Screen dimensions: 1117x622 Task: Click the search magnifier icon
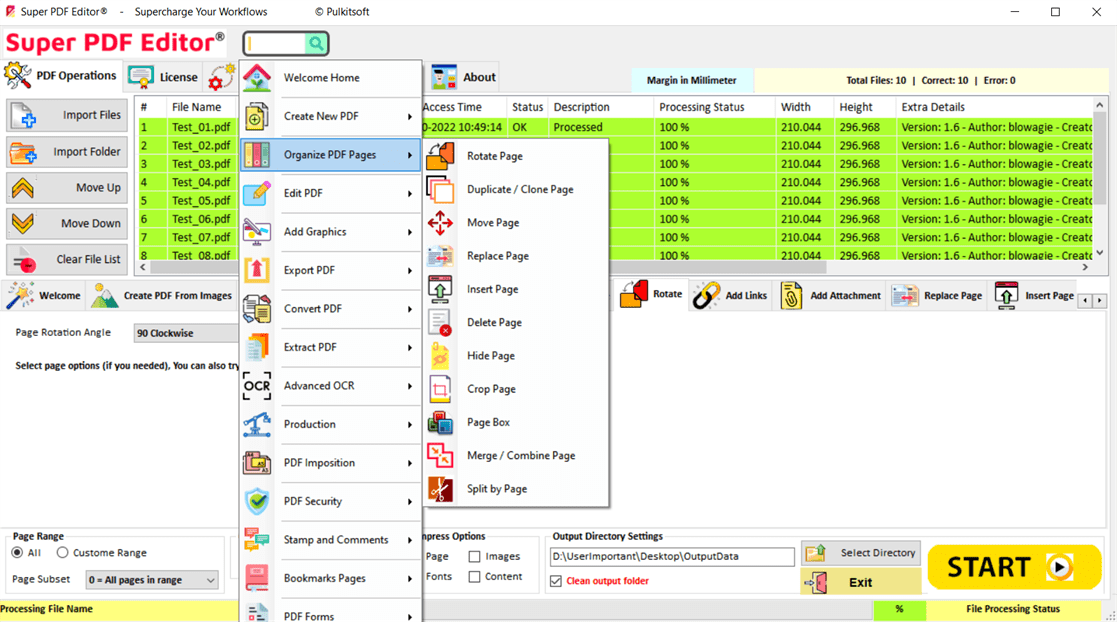point(316,44)
